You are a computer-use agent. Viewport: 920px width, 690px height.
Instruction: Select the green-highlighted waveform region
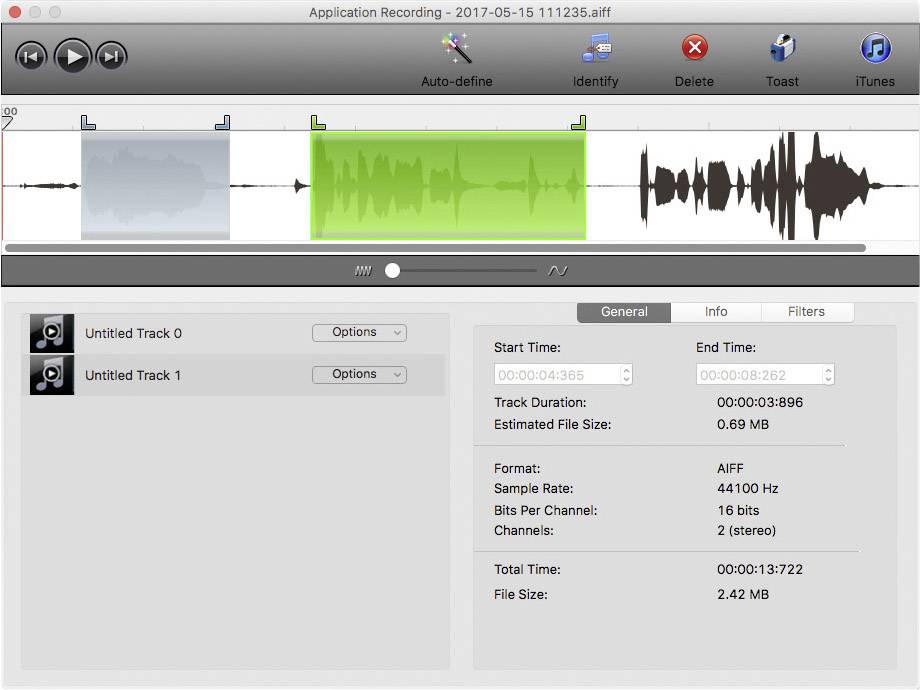point(448,185)
